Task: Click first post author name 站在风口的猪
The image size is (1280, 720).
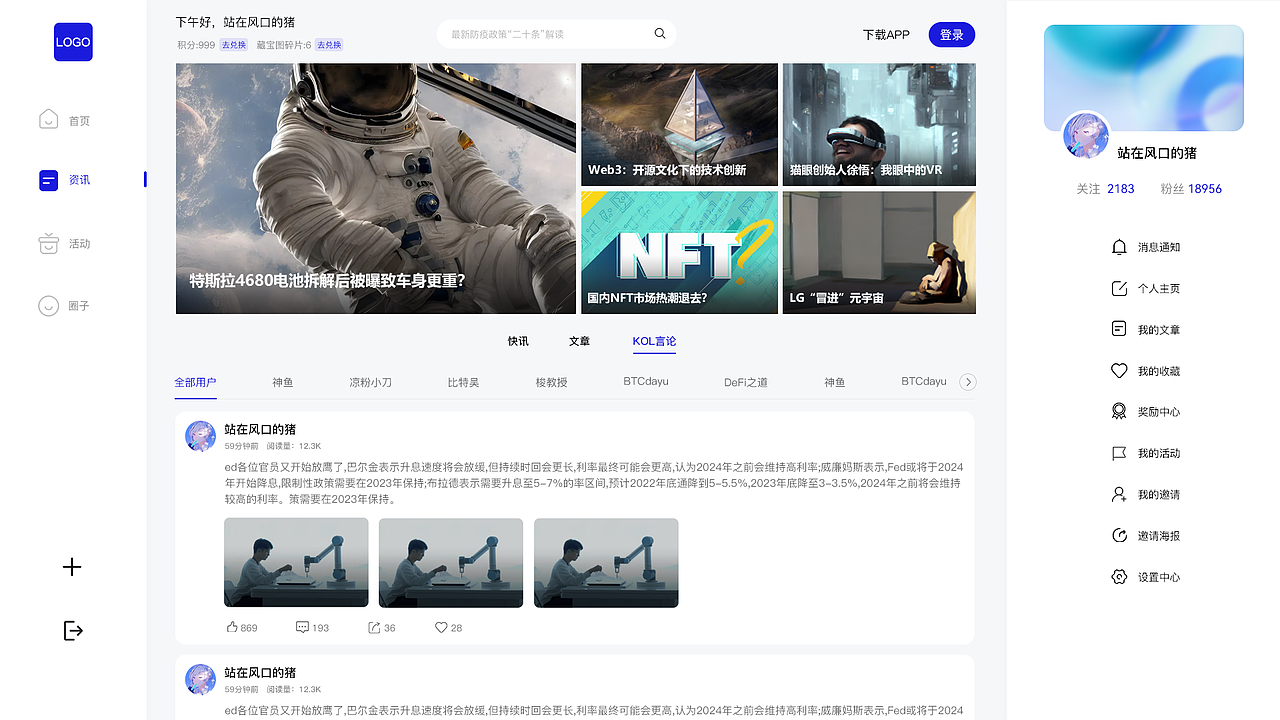Action: (x=260, y=429)
